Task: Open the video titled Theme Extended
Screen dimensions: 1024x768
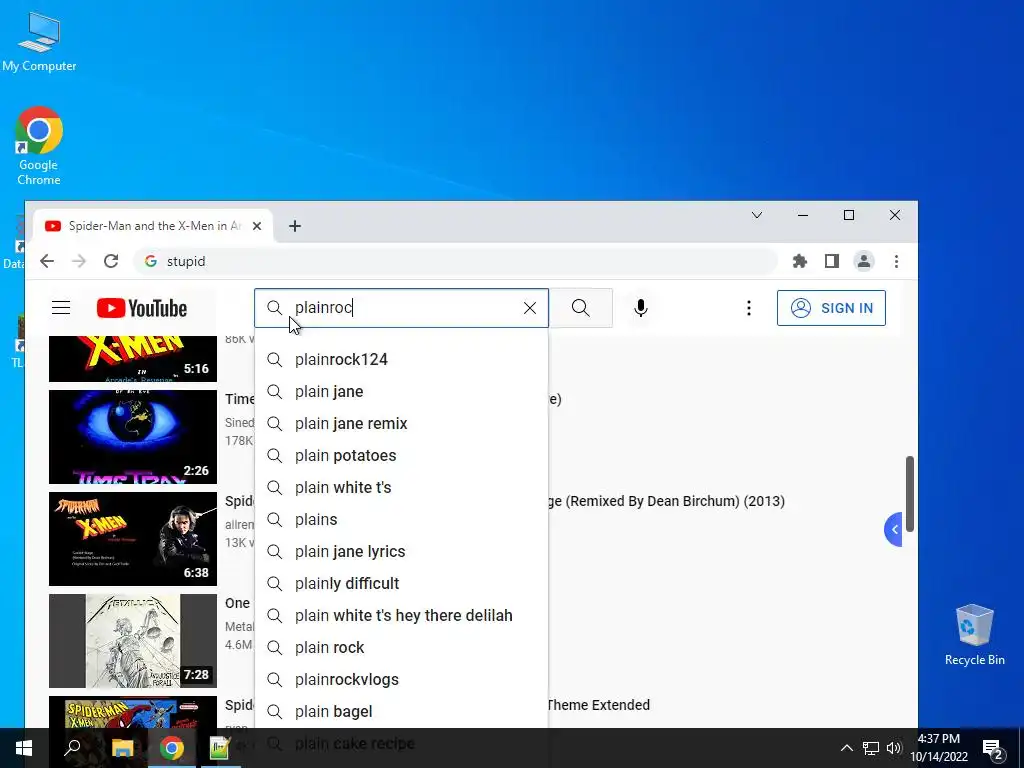Action: tap(598, 705)
